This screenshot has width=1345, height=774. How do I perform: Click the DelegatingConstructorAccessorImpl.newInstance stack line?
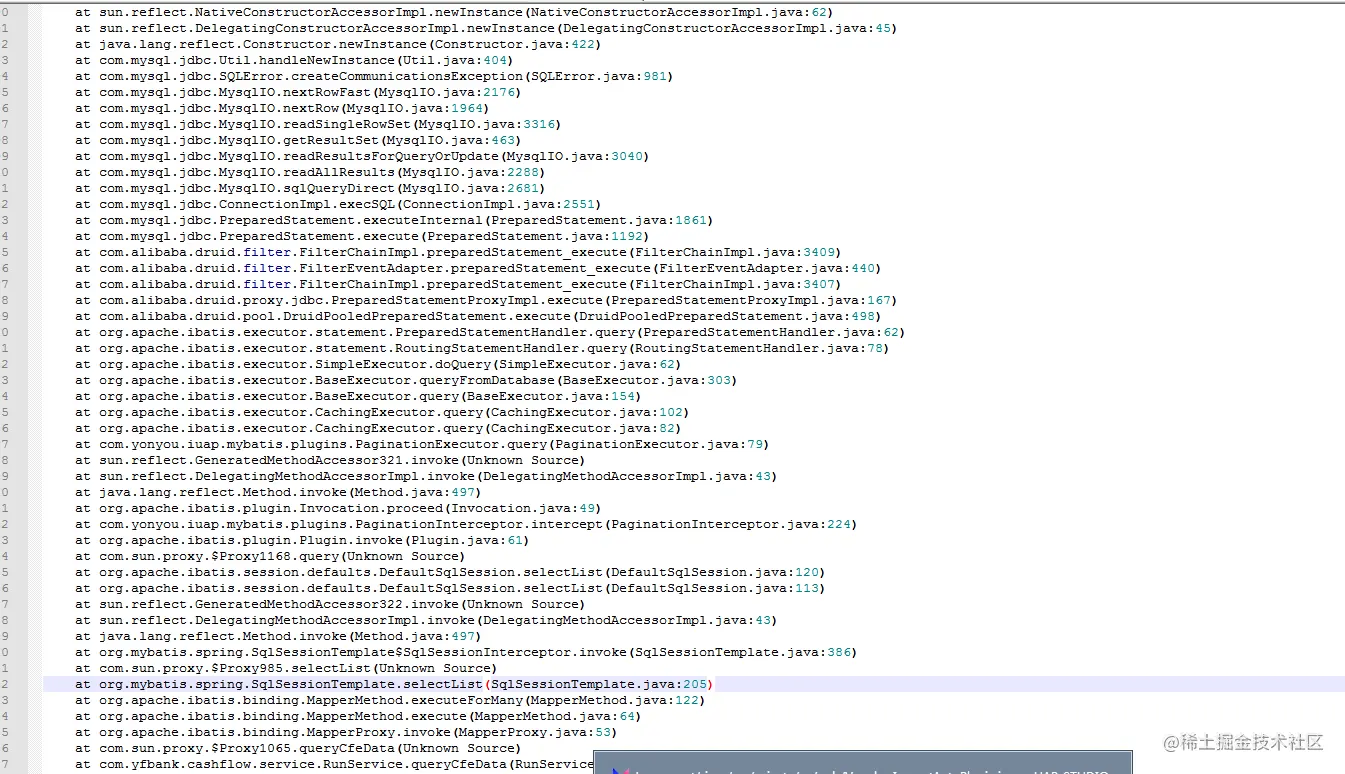click(x=486, y=28)
